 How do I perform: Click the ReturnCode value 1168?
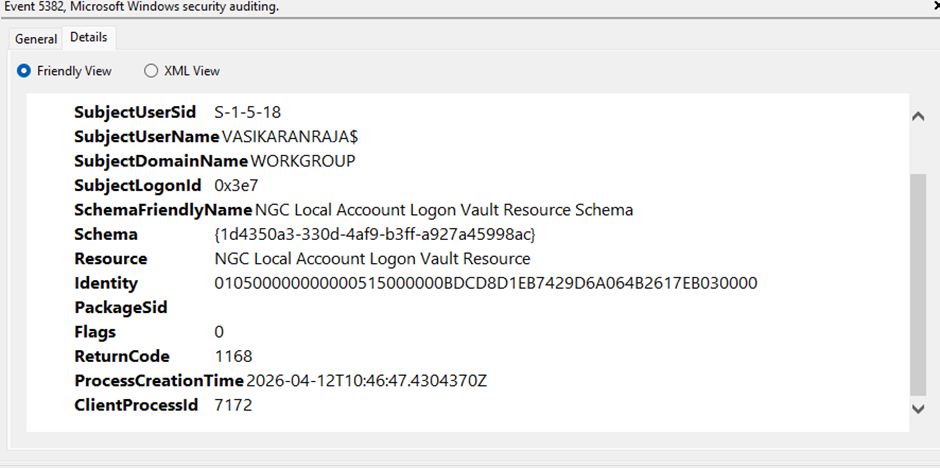(233, 357)
